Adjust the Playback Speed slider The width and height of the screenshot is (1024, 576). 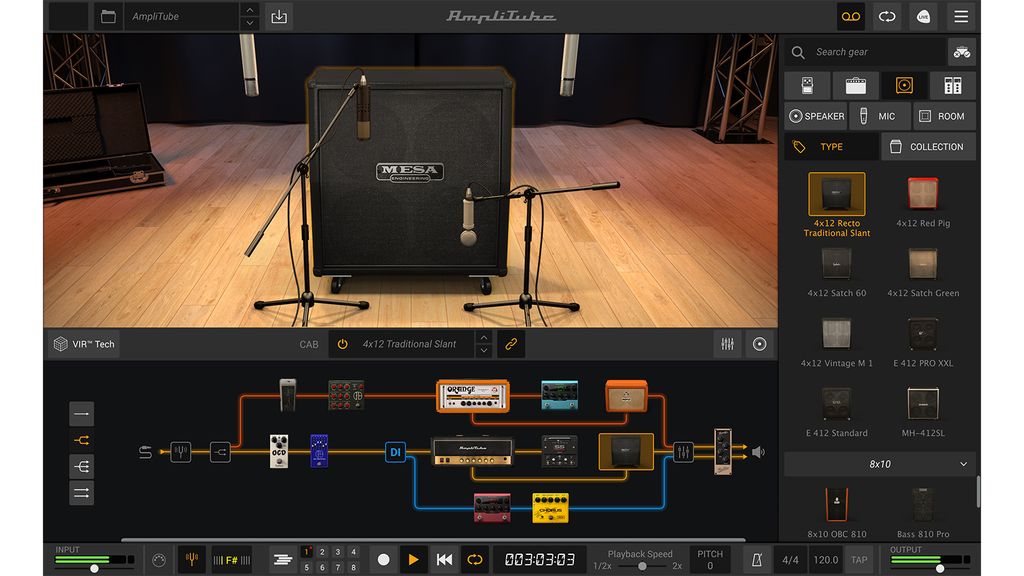(642, 565)
